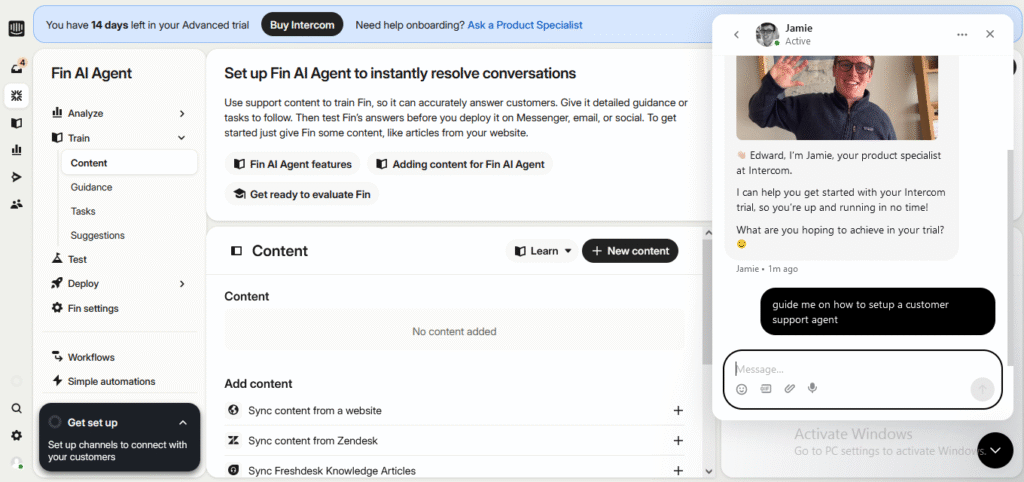Click plus icon for Sync content from a website
This screenshot has width=1024, height=482.
click(678, 411)
